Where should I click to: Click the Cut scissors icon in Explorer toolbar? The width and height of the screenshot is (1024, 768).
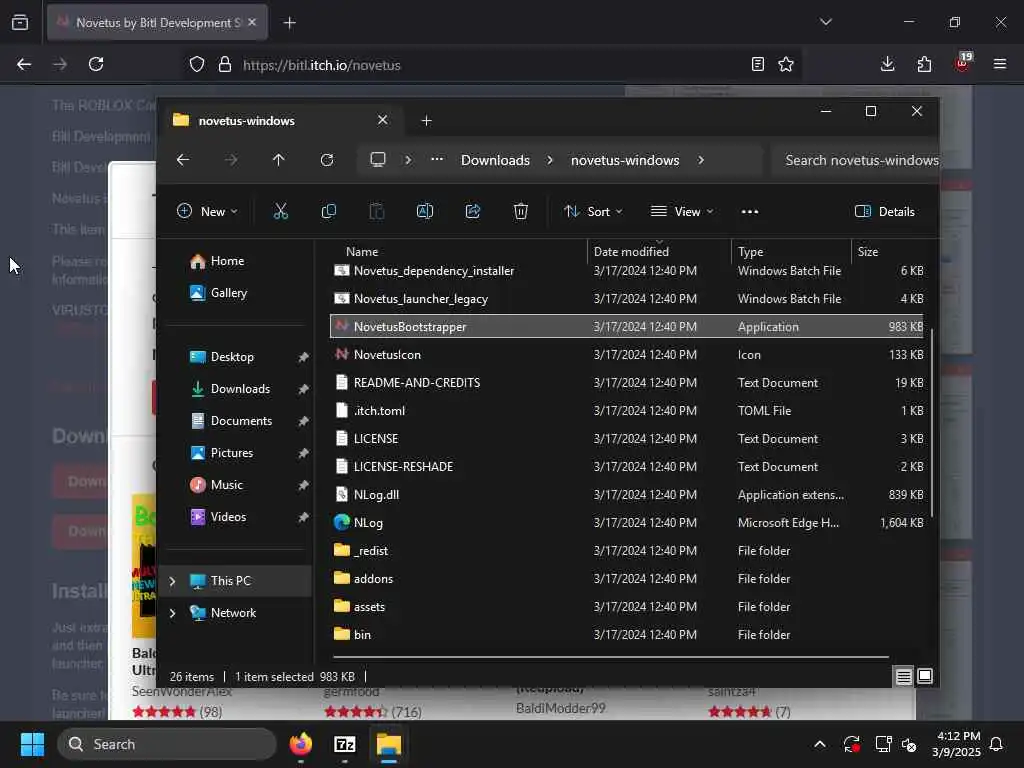(280, 212)
